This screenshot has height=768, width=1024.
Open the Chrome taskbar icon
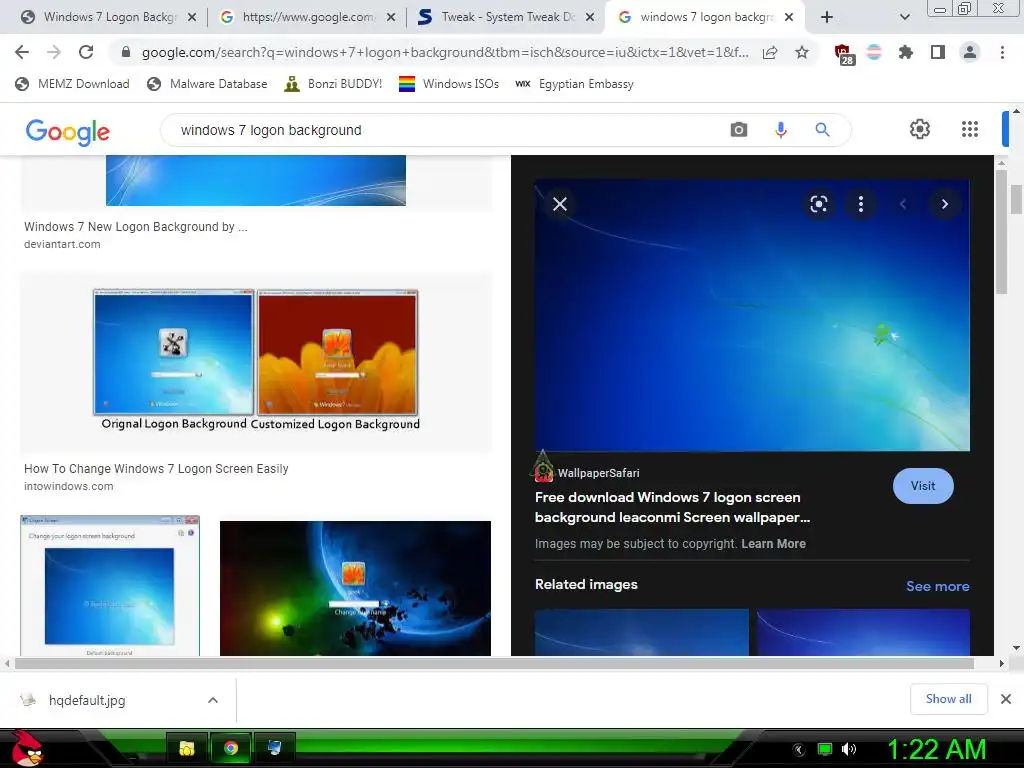point(231,748)
